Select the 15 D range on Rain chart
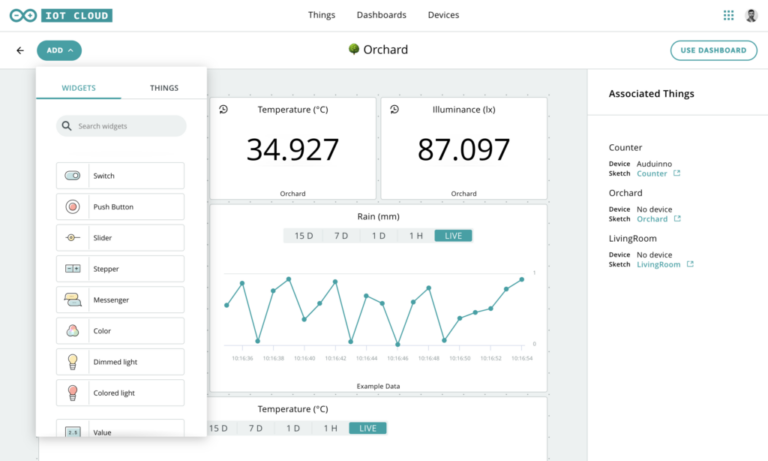Viewport: 768px width, 461px height. pos(302,236)
